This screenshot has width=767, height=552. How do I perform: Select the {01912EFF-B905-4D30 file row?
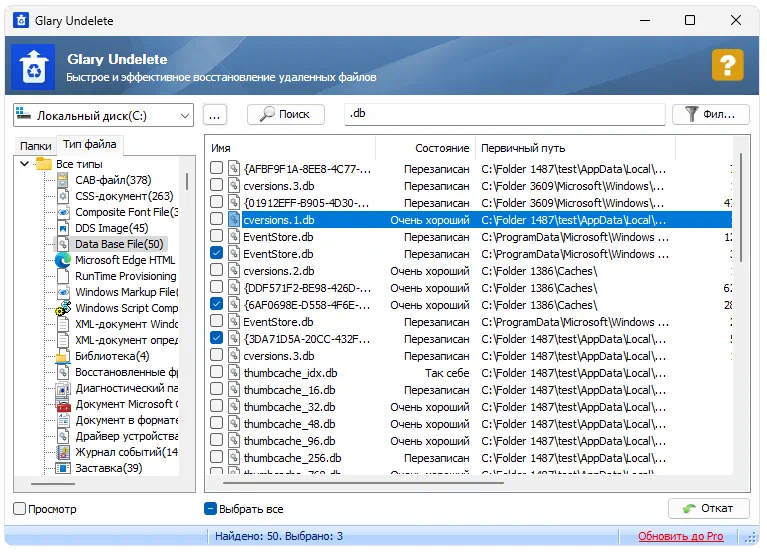coord(470,203)
